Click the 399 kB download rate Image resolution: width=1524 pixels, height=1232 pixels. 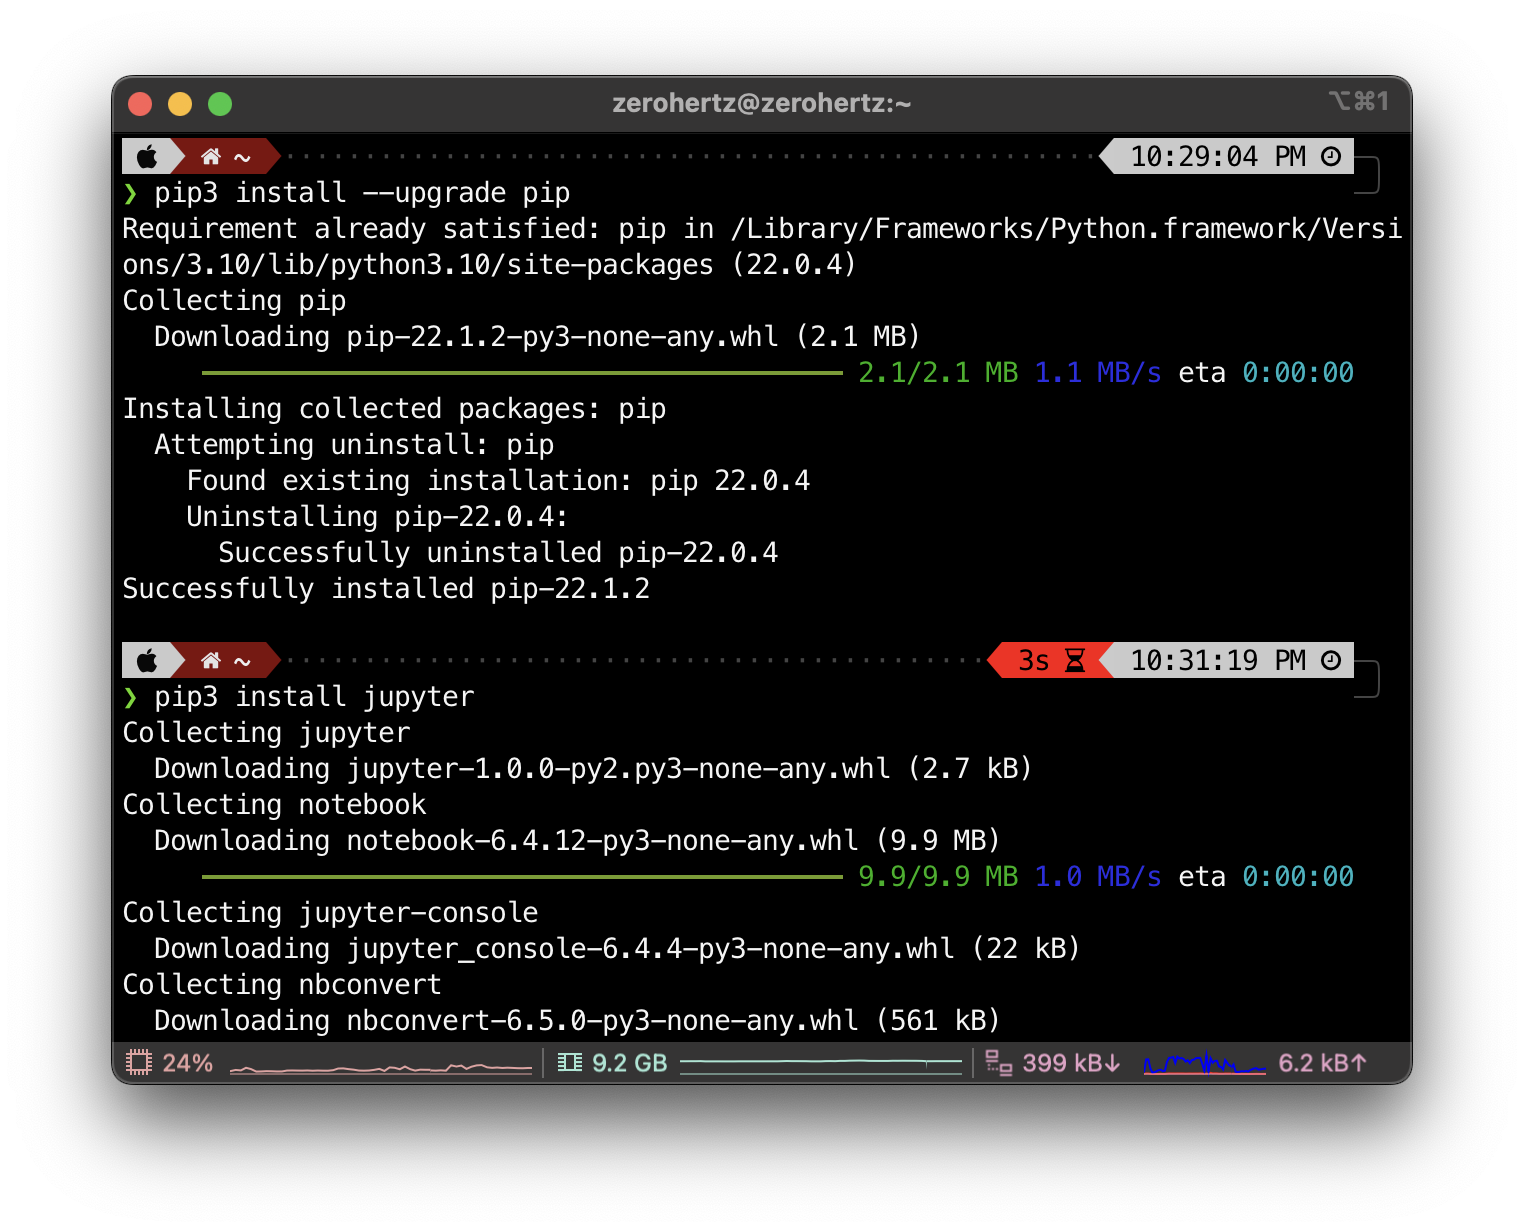(1071, 1063)
